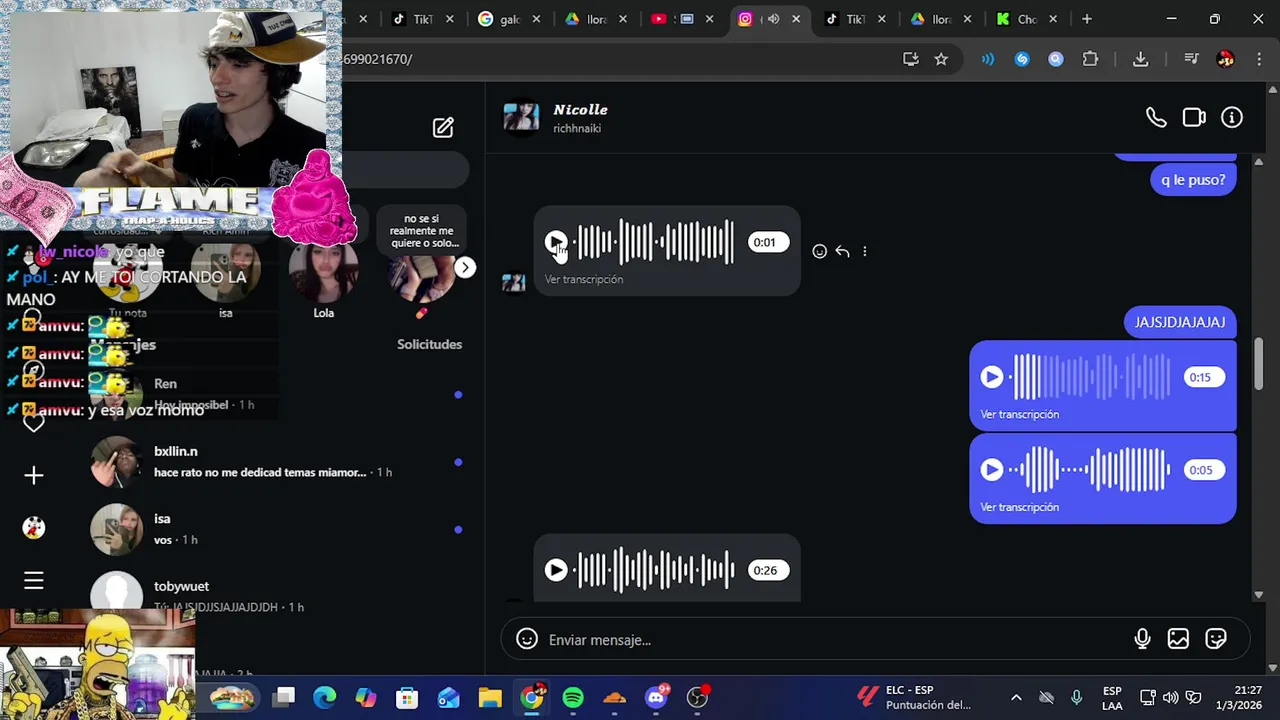
Task: Toggle microphone icon in system tray
Action: tap(1076, 697)
